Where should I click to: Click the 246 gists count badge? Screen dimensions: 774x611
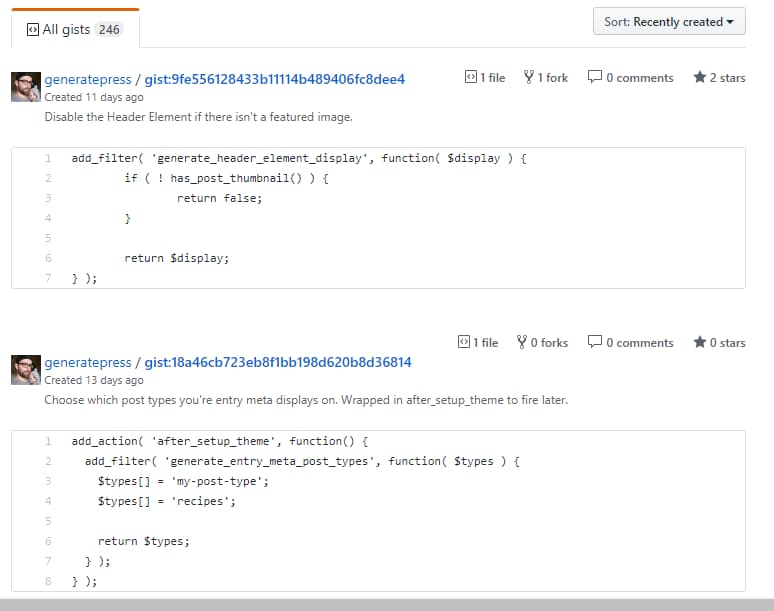109,30
